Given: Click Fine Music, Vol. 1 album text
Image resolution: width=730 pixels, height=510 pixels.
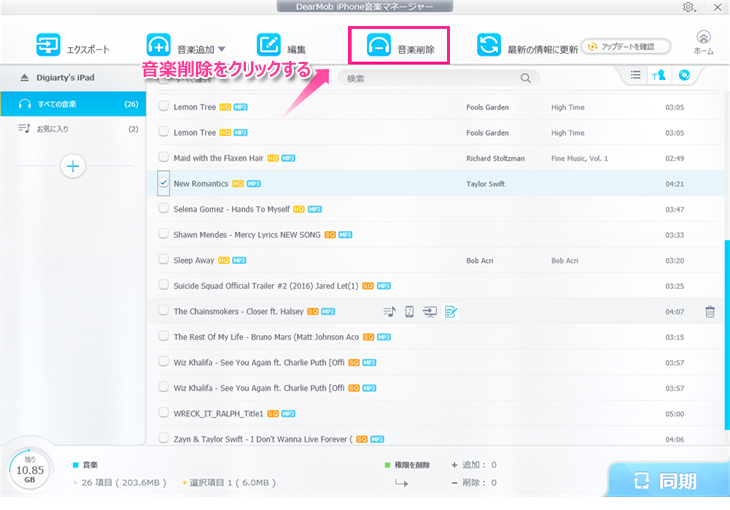Looking at the screenshot, I should click(580, 158).
